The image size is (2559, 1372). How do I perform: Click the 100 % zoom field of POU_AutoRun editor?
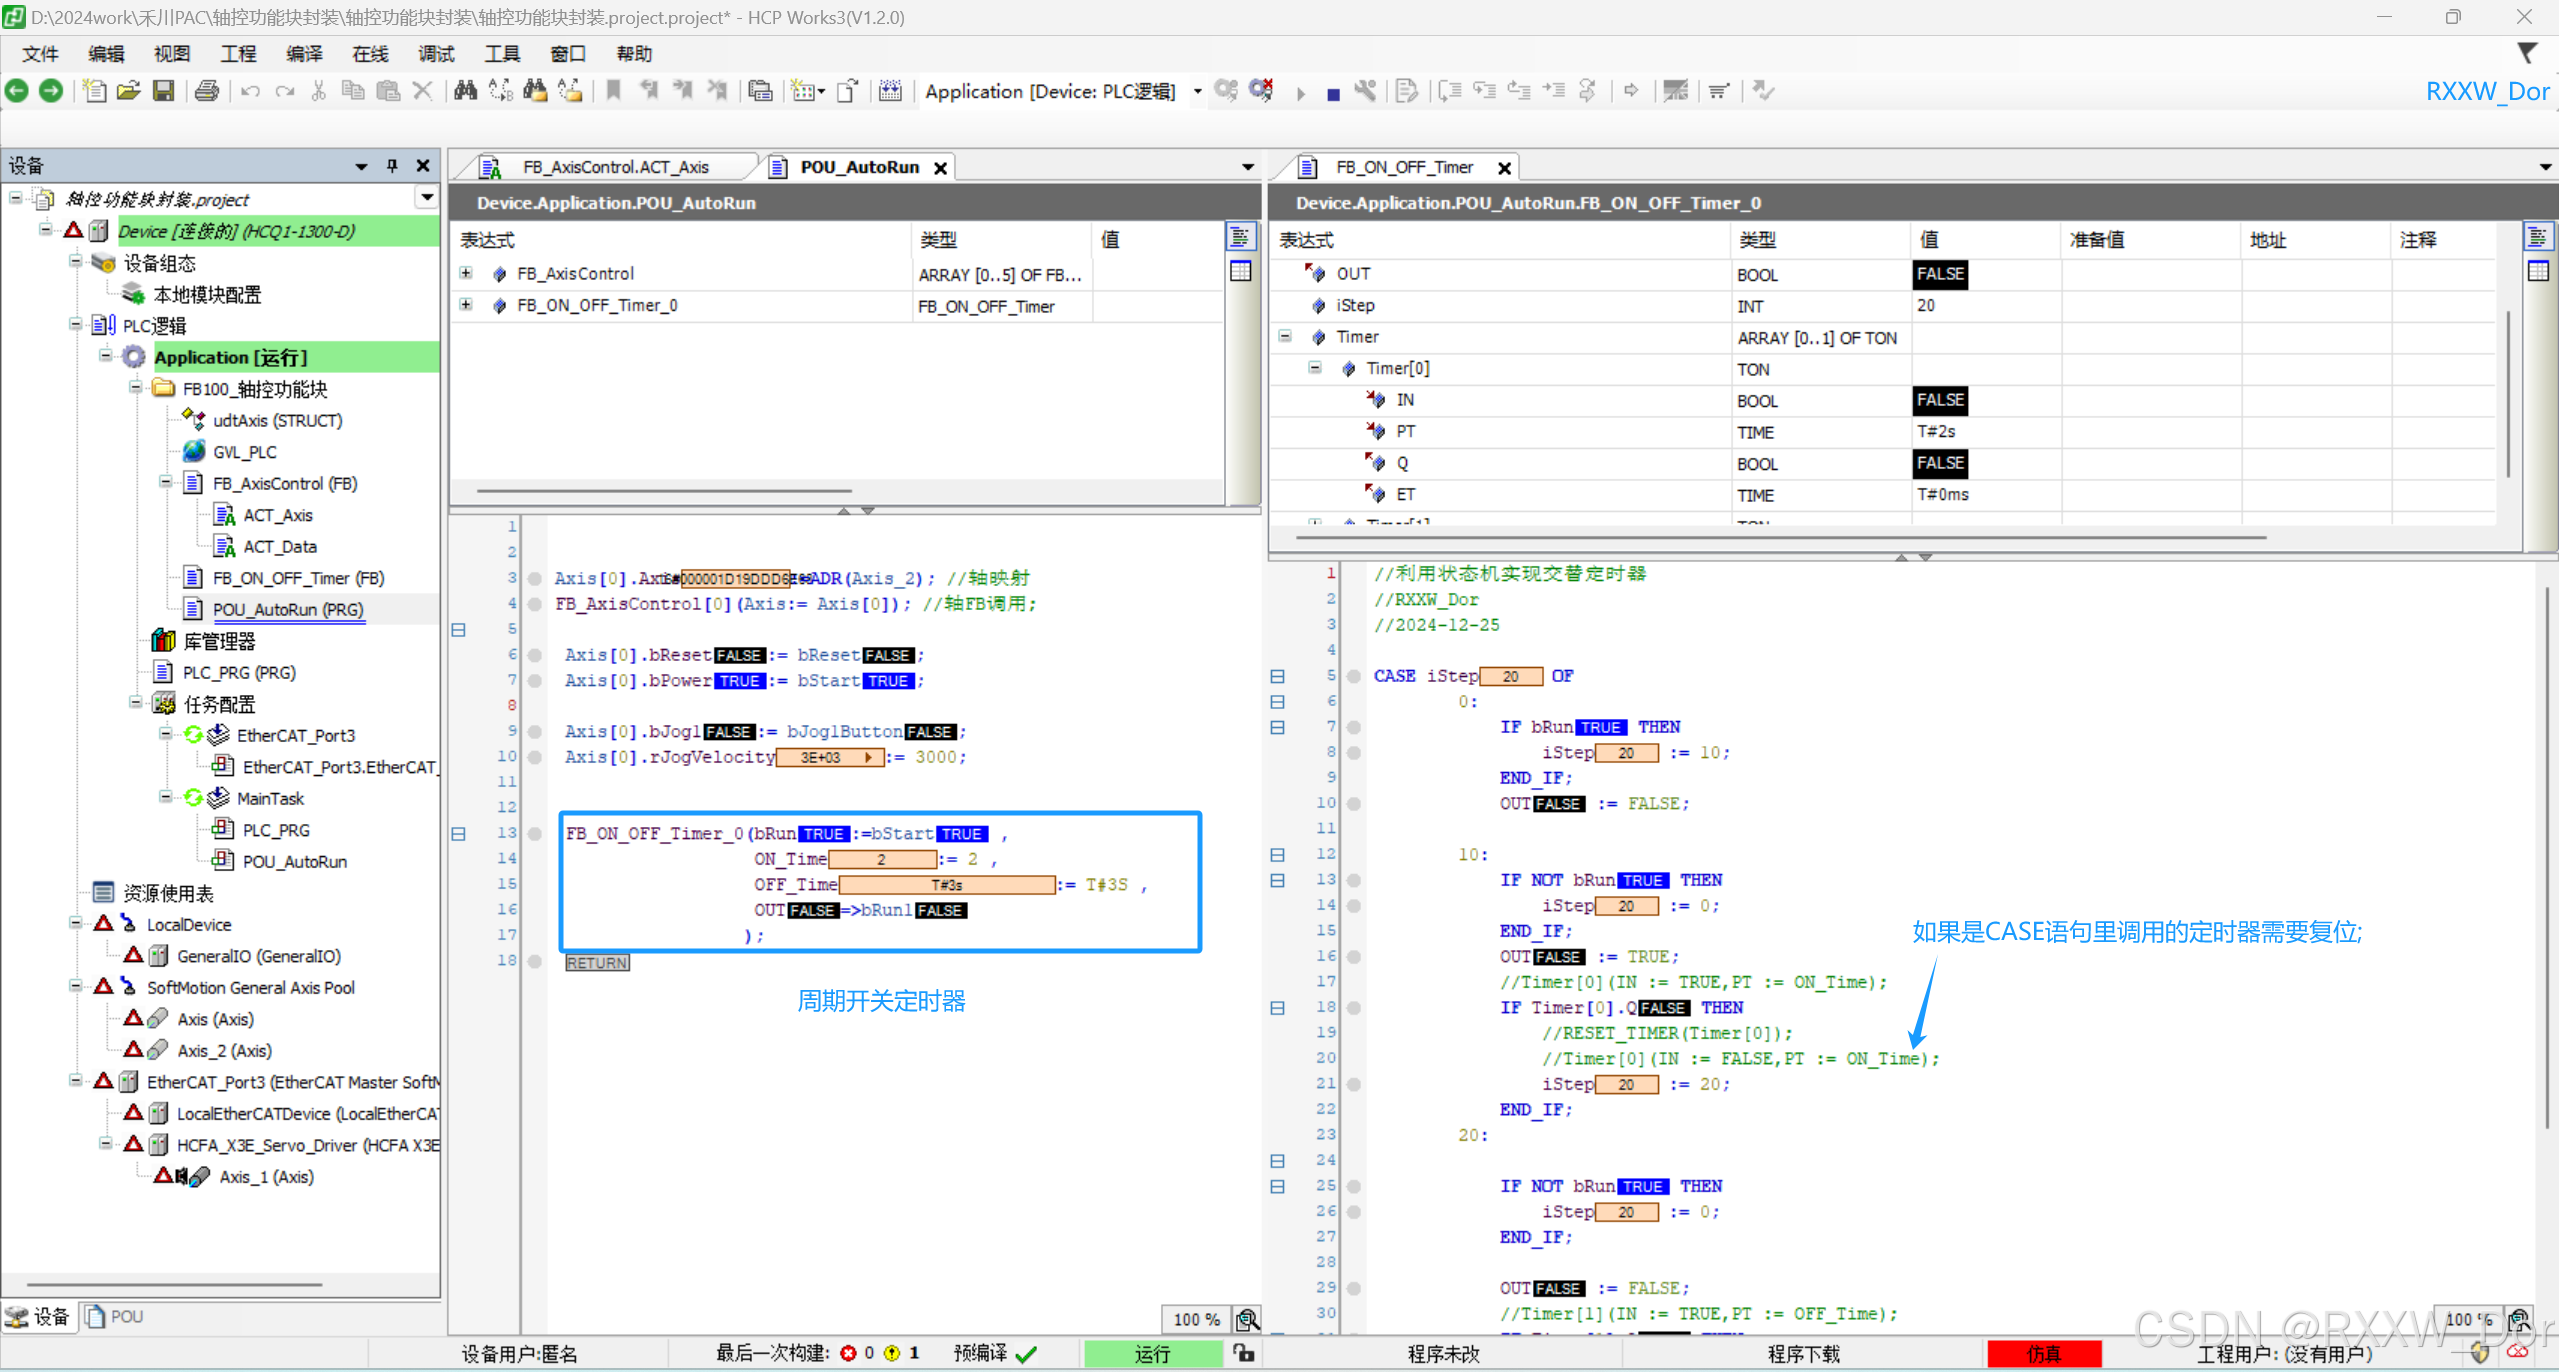[1196, 1319]
